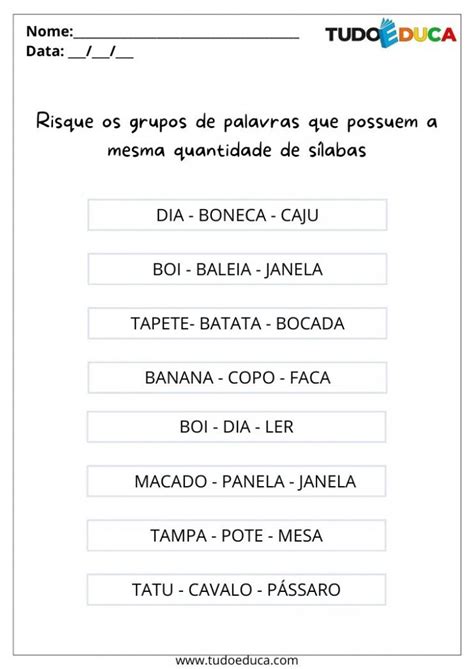Click the TudoEduca logo
This screenshot has height=669, width=474.
(x=390, y=33)
